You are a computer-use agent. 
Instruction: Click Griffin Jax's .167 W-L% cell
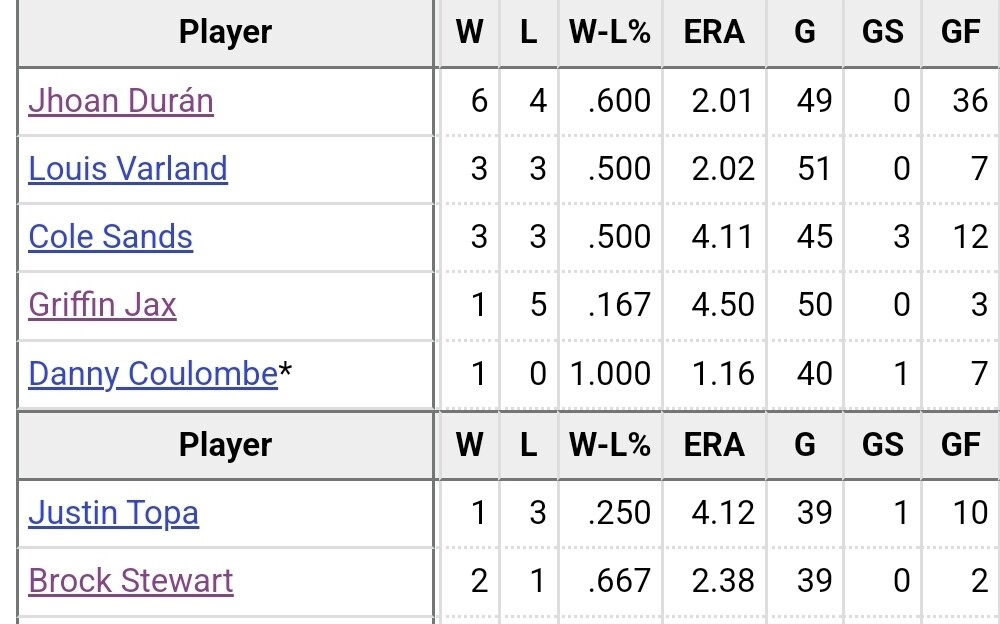pyautogui.click(x=619, y=305)
